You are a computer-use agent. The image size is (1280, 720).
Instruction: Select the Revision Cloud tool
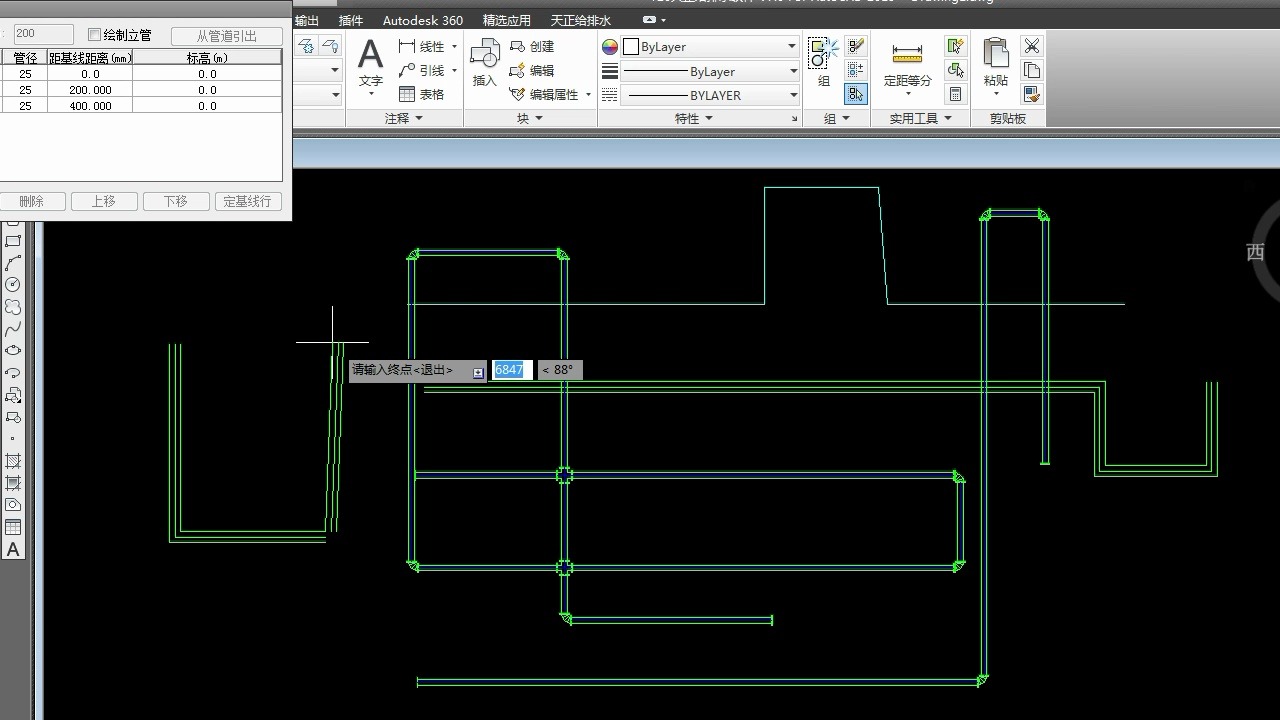[13, 307]
